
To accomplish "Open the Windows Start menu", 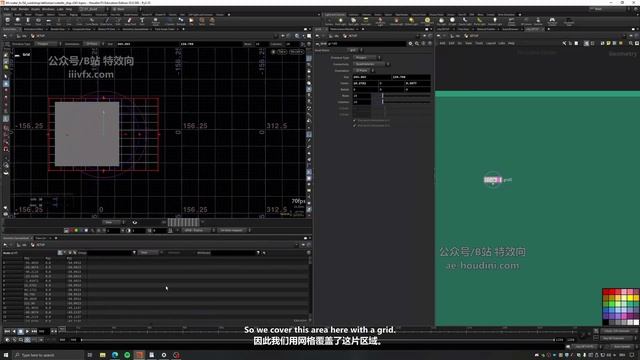I will [x=6, y=355].
